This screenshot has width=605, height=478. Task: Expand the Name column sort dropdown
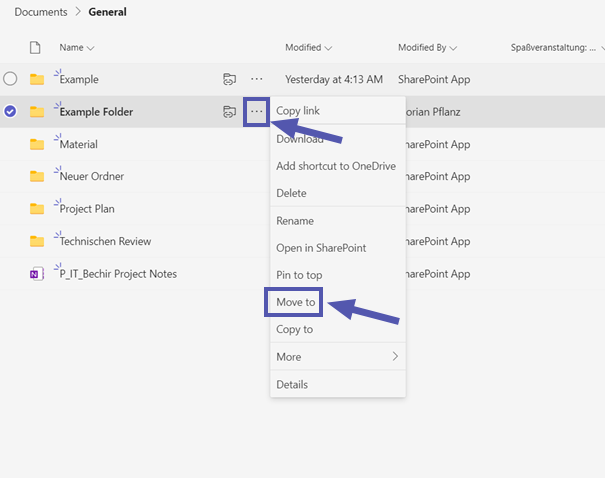click(91, 48)
